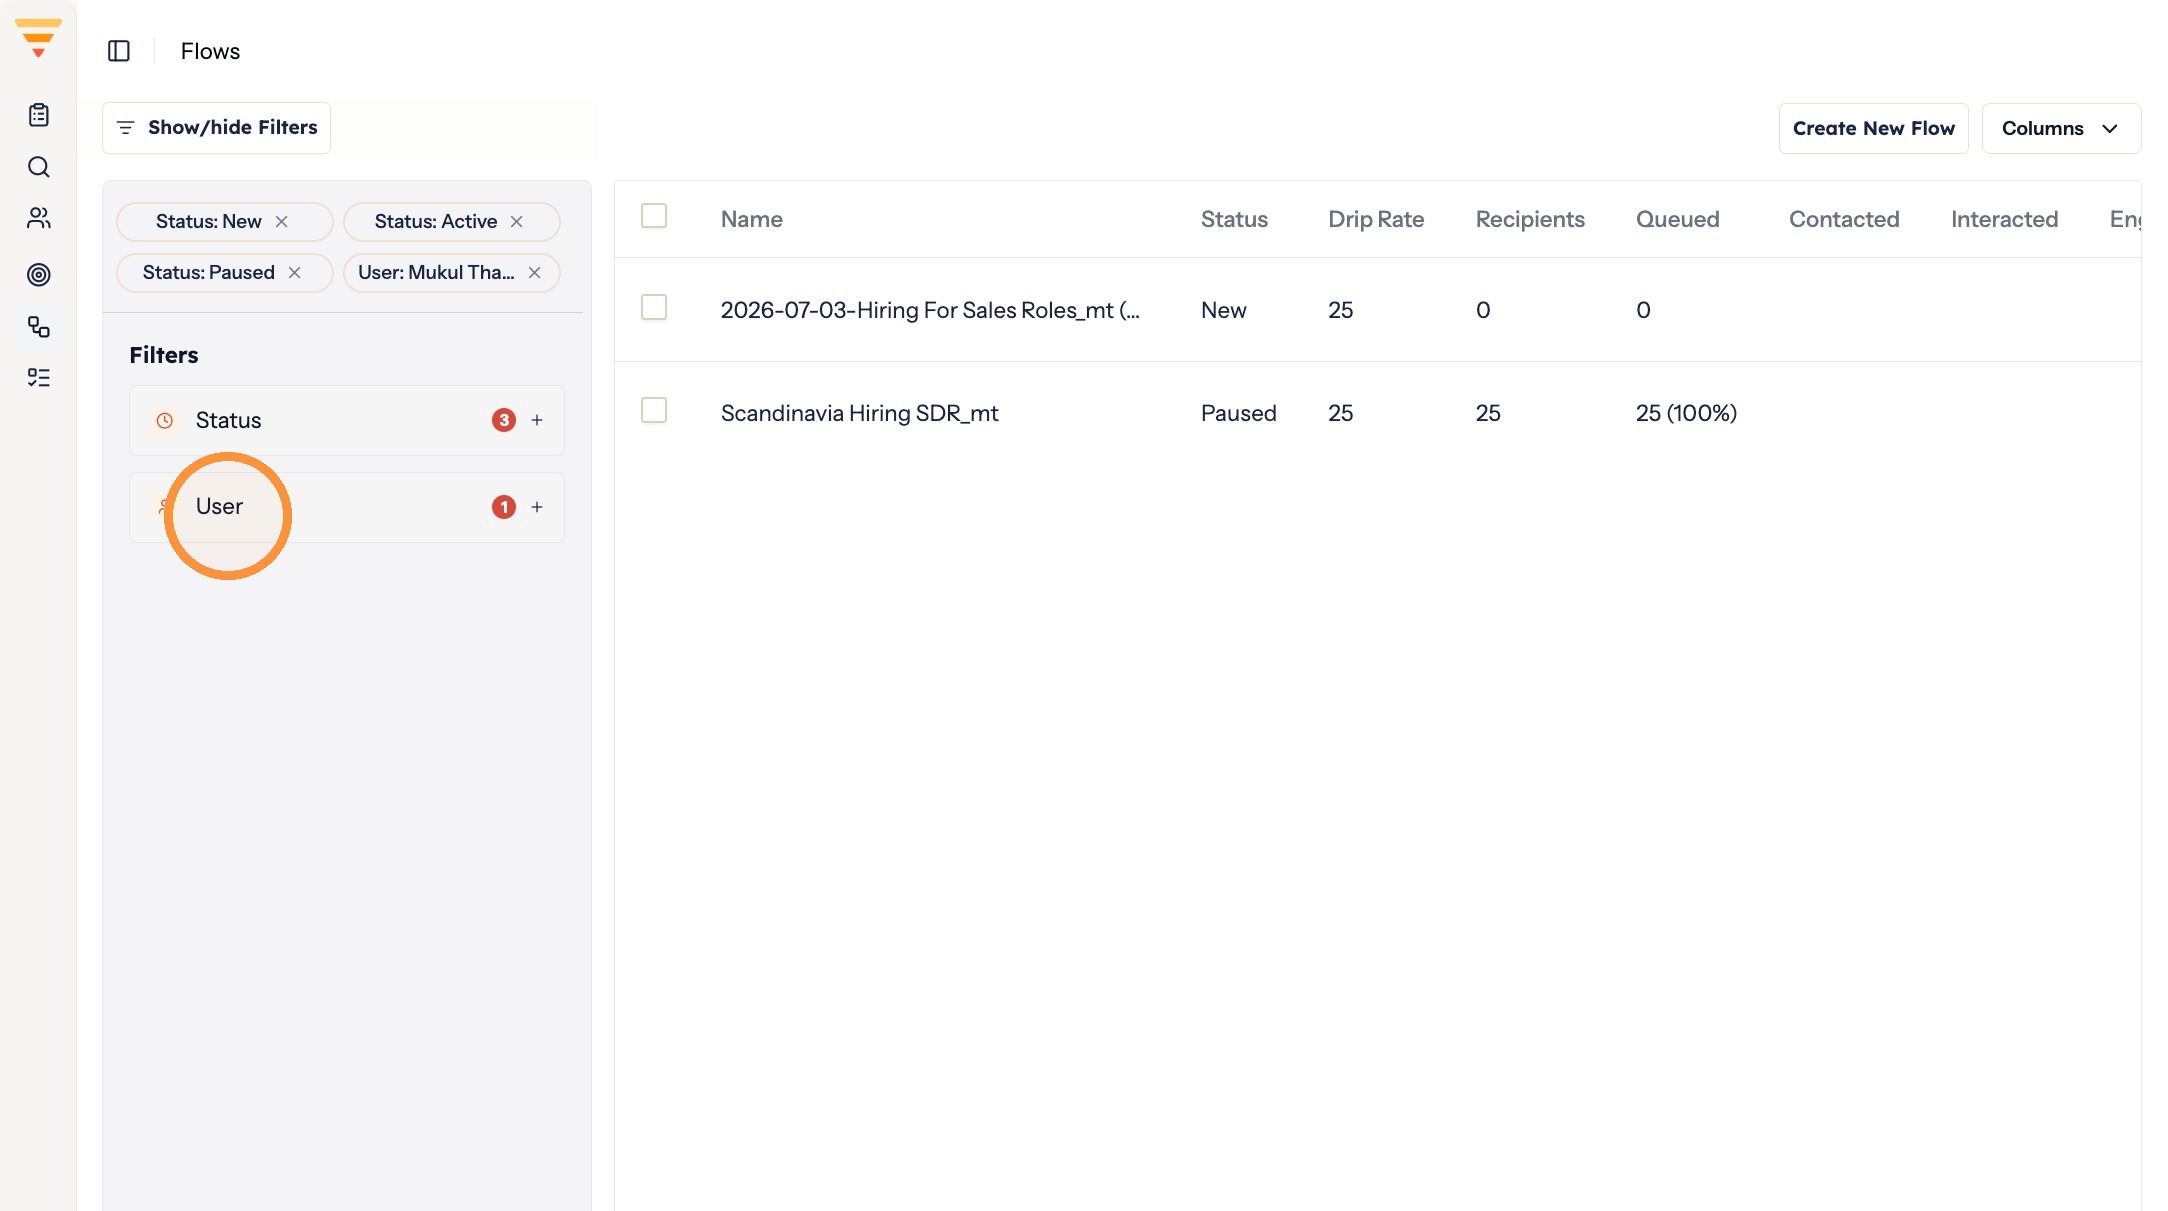Sort by the Status column header
The width and height of the screenshot is (2168, 1211).
(1234, 219)
